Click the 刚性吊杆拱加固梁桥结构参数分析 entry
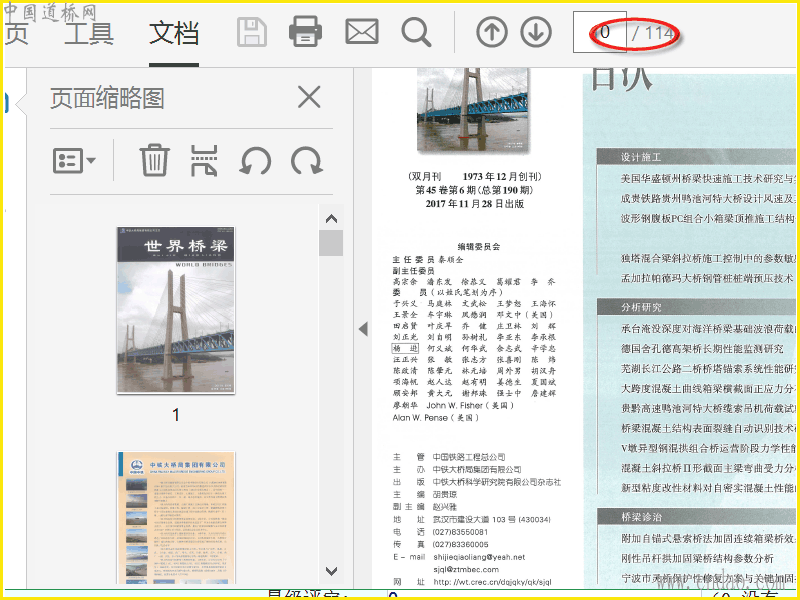The image size is (800, 600). (x=697, y=558)
